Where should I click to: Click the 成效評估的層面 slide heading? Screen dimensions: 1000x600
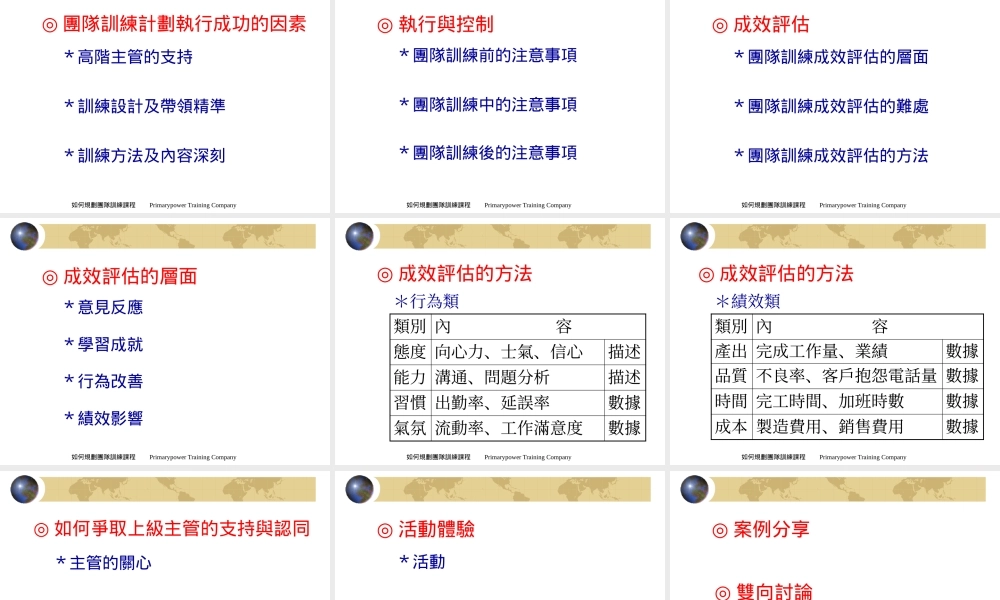119,276
